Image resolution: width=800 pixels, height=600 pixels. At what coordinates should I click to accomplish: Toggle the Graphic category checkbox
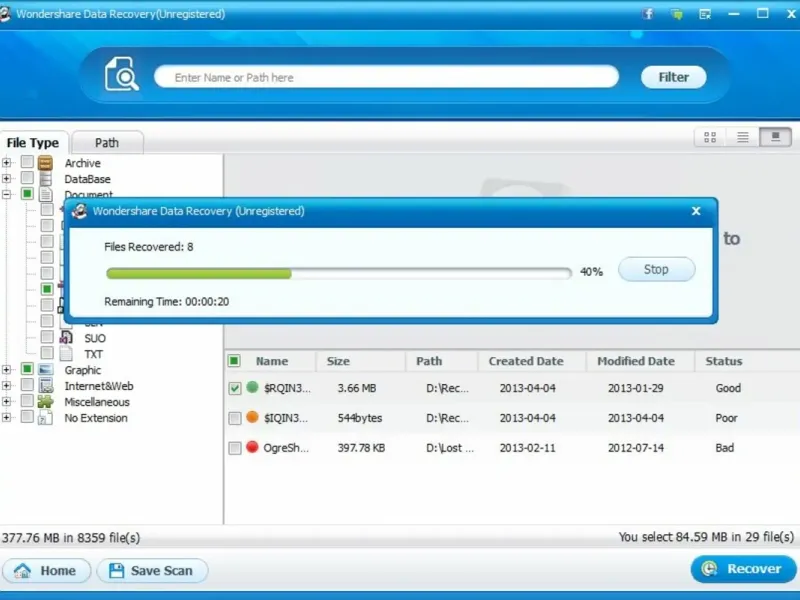point(27,369)
